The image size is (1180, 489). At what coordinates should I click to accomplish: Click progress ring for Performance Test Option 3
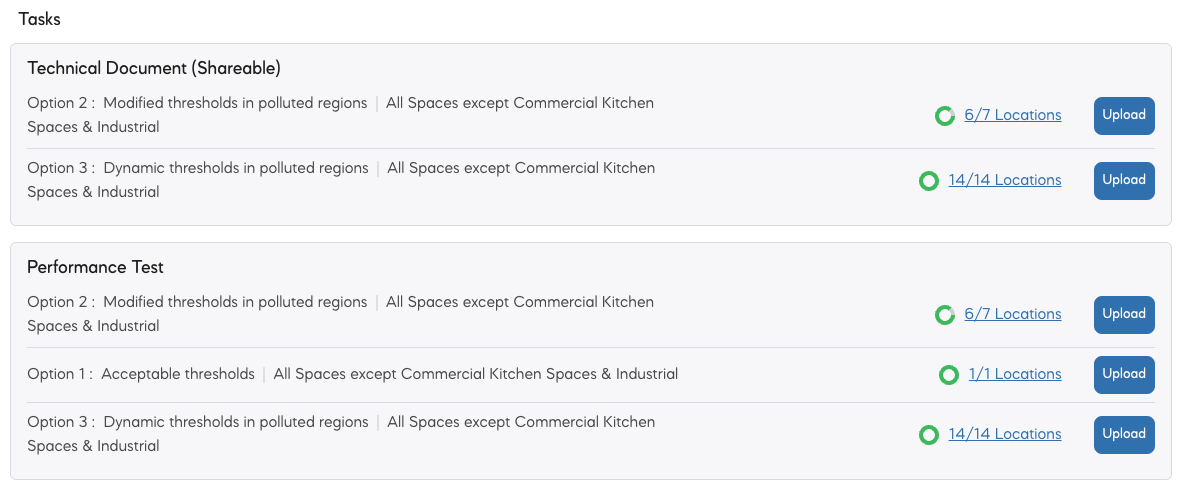[929, 435]
